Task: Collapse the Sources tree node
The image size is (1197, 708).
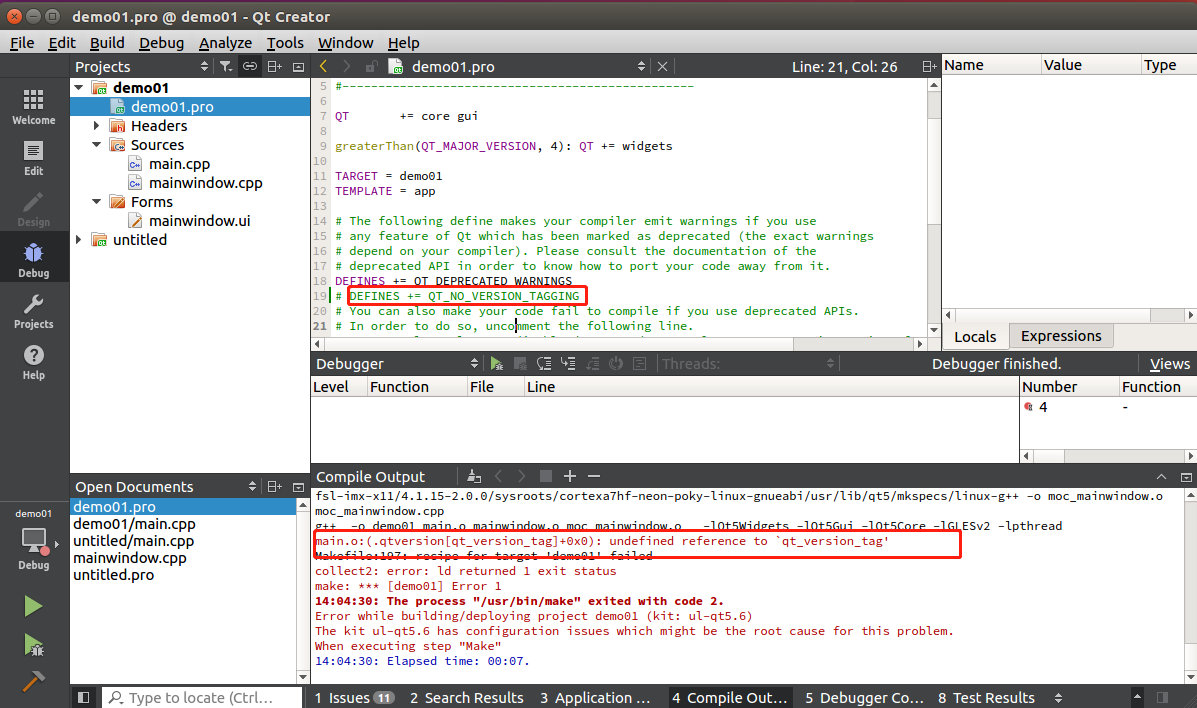Action: (96, 144)
